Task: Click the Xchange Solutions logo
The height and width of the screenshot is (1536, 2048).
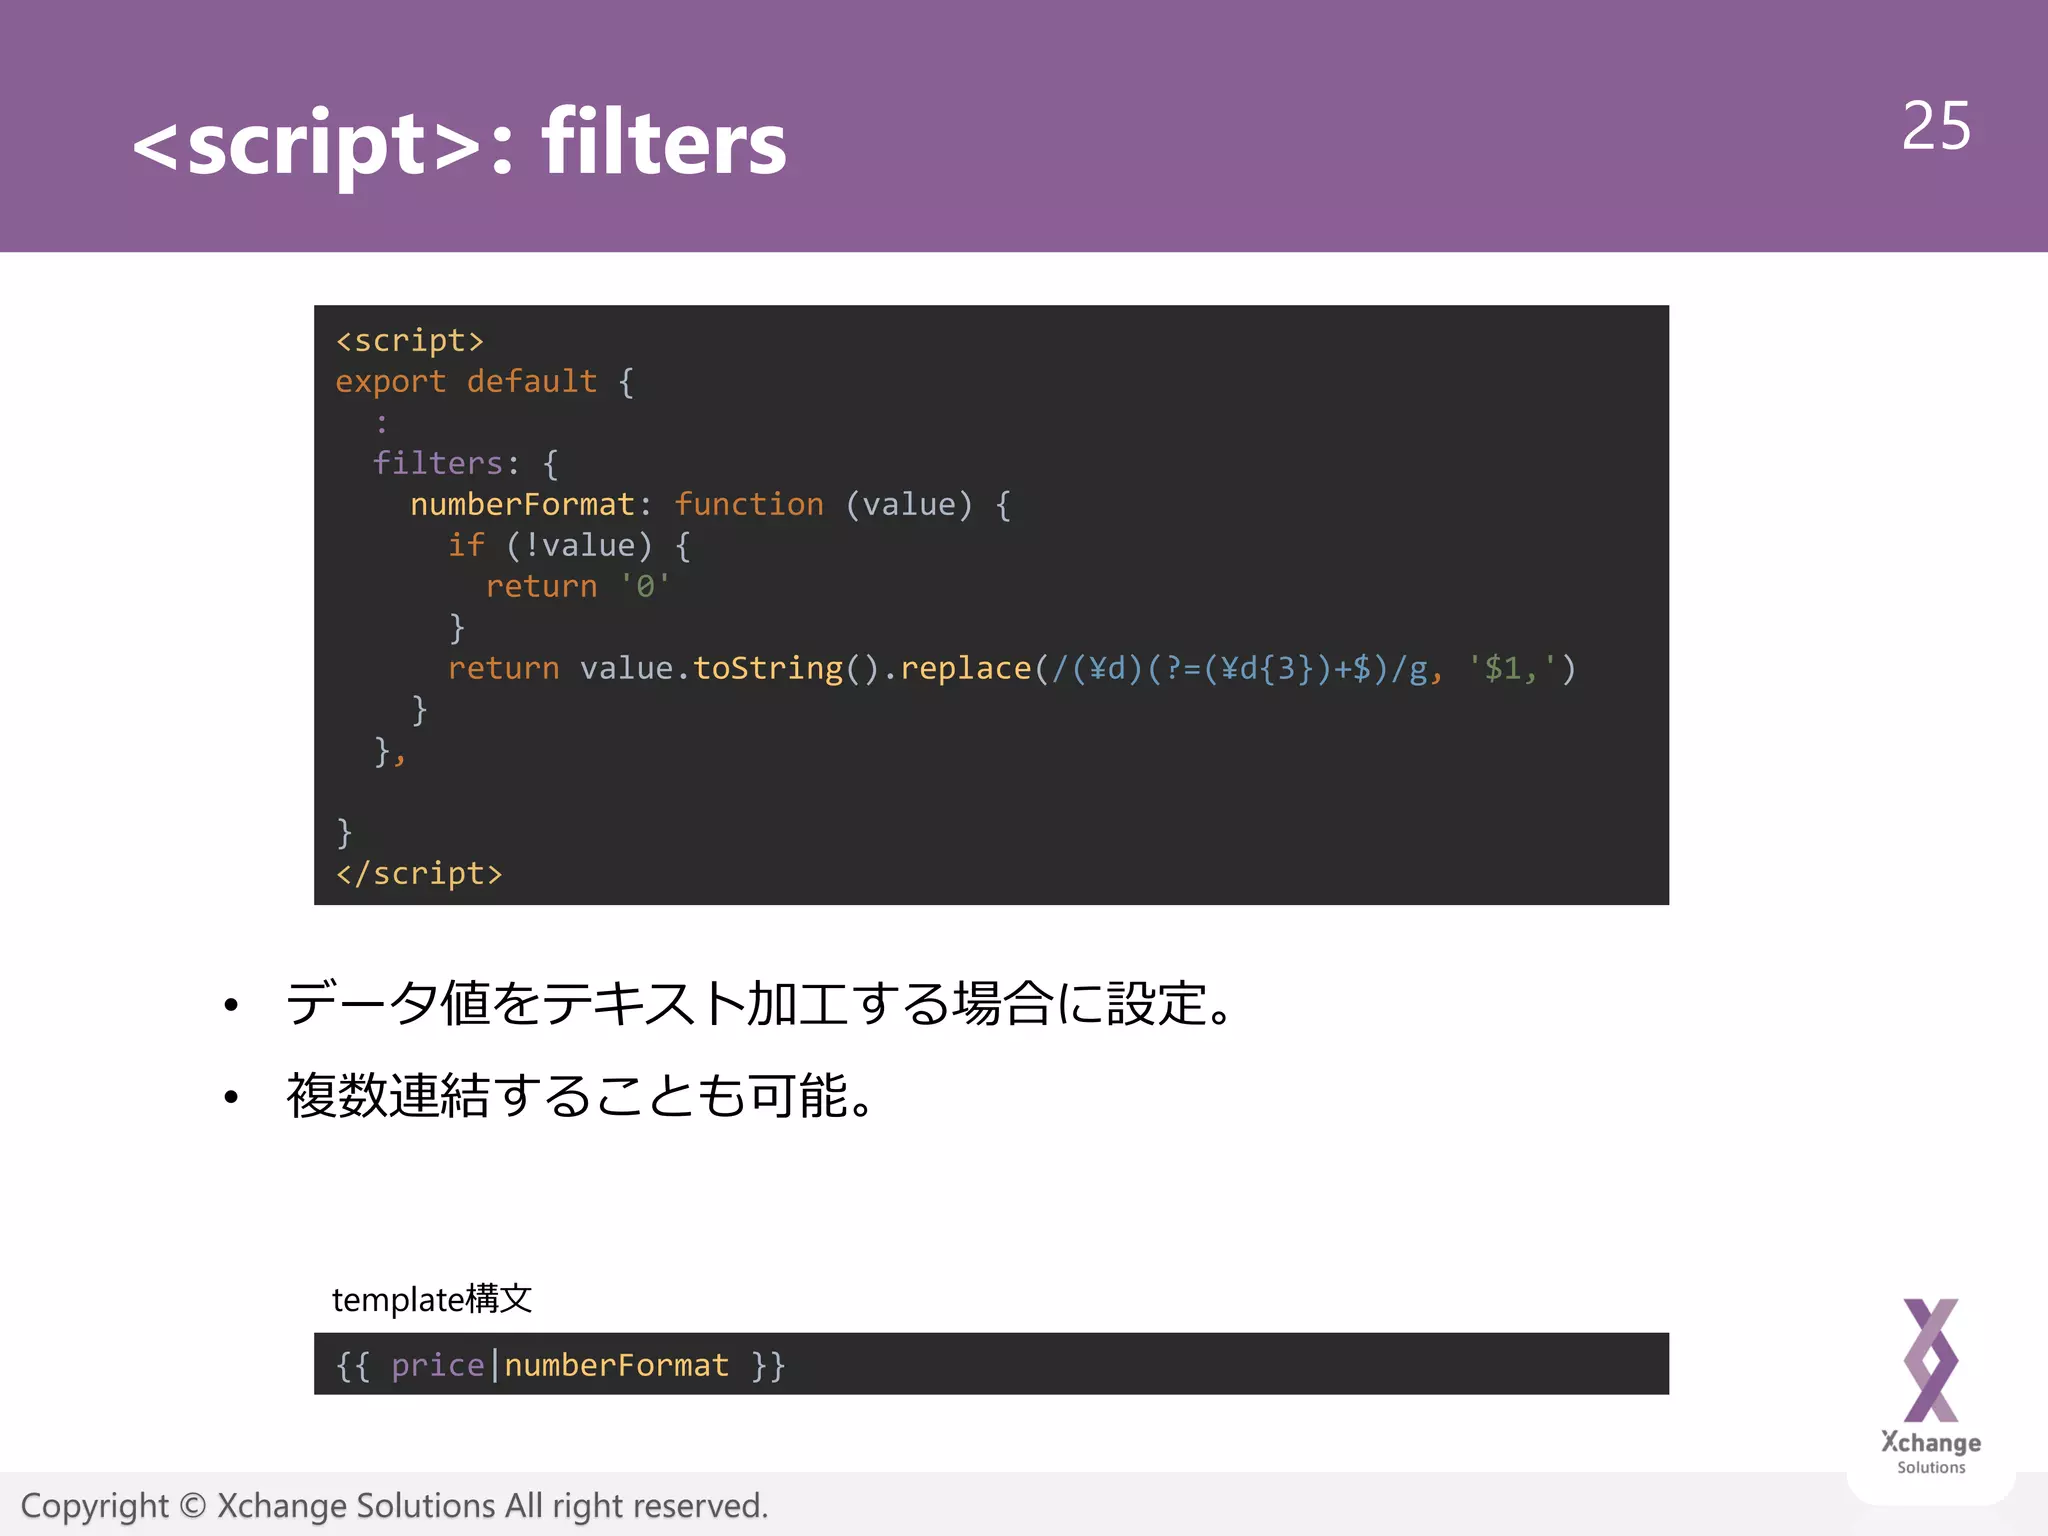Action: [1931, 1387]
